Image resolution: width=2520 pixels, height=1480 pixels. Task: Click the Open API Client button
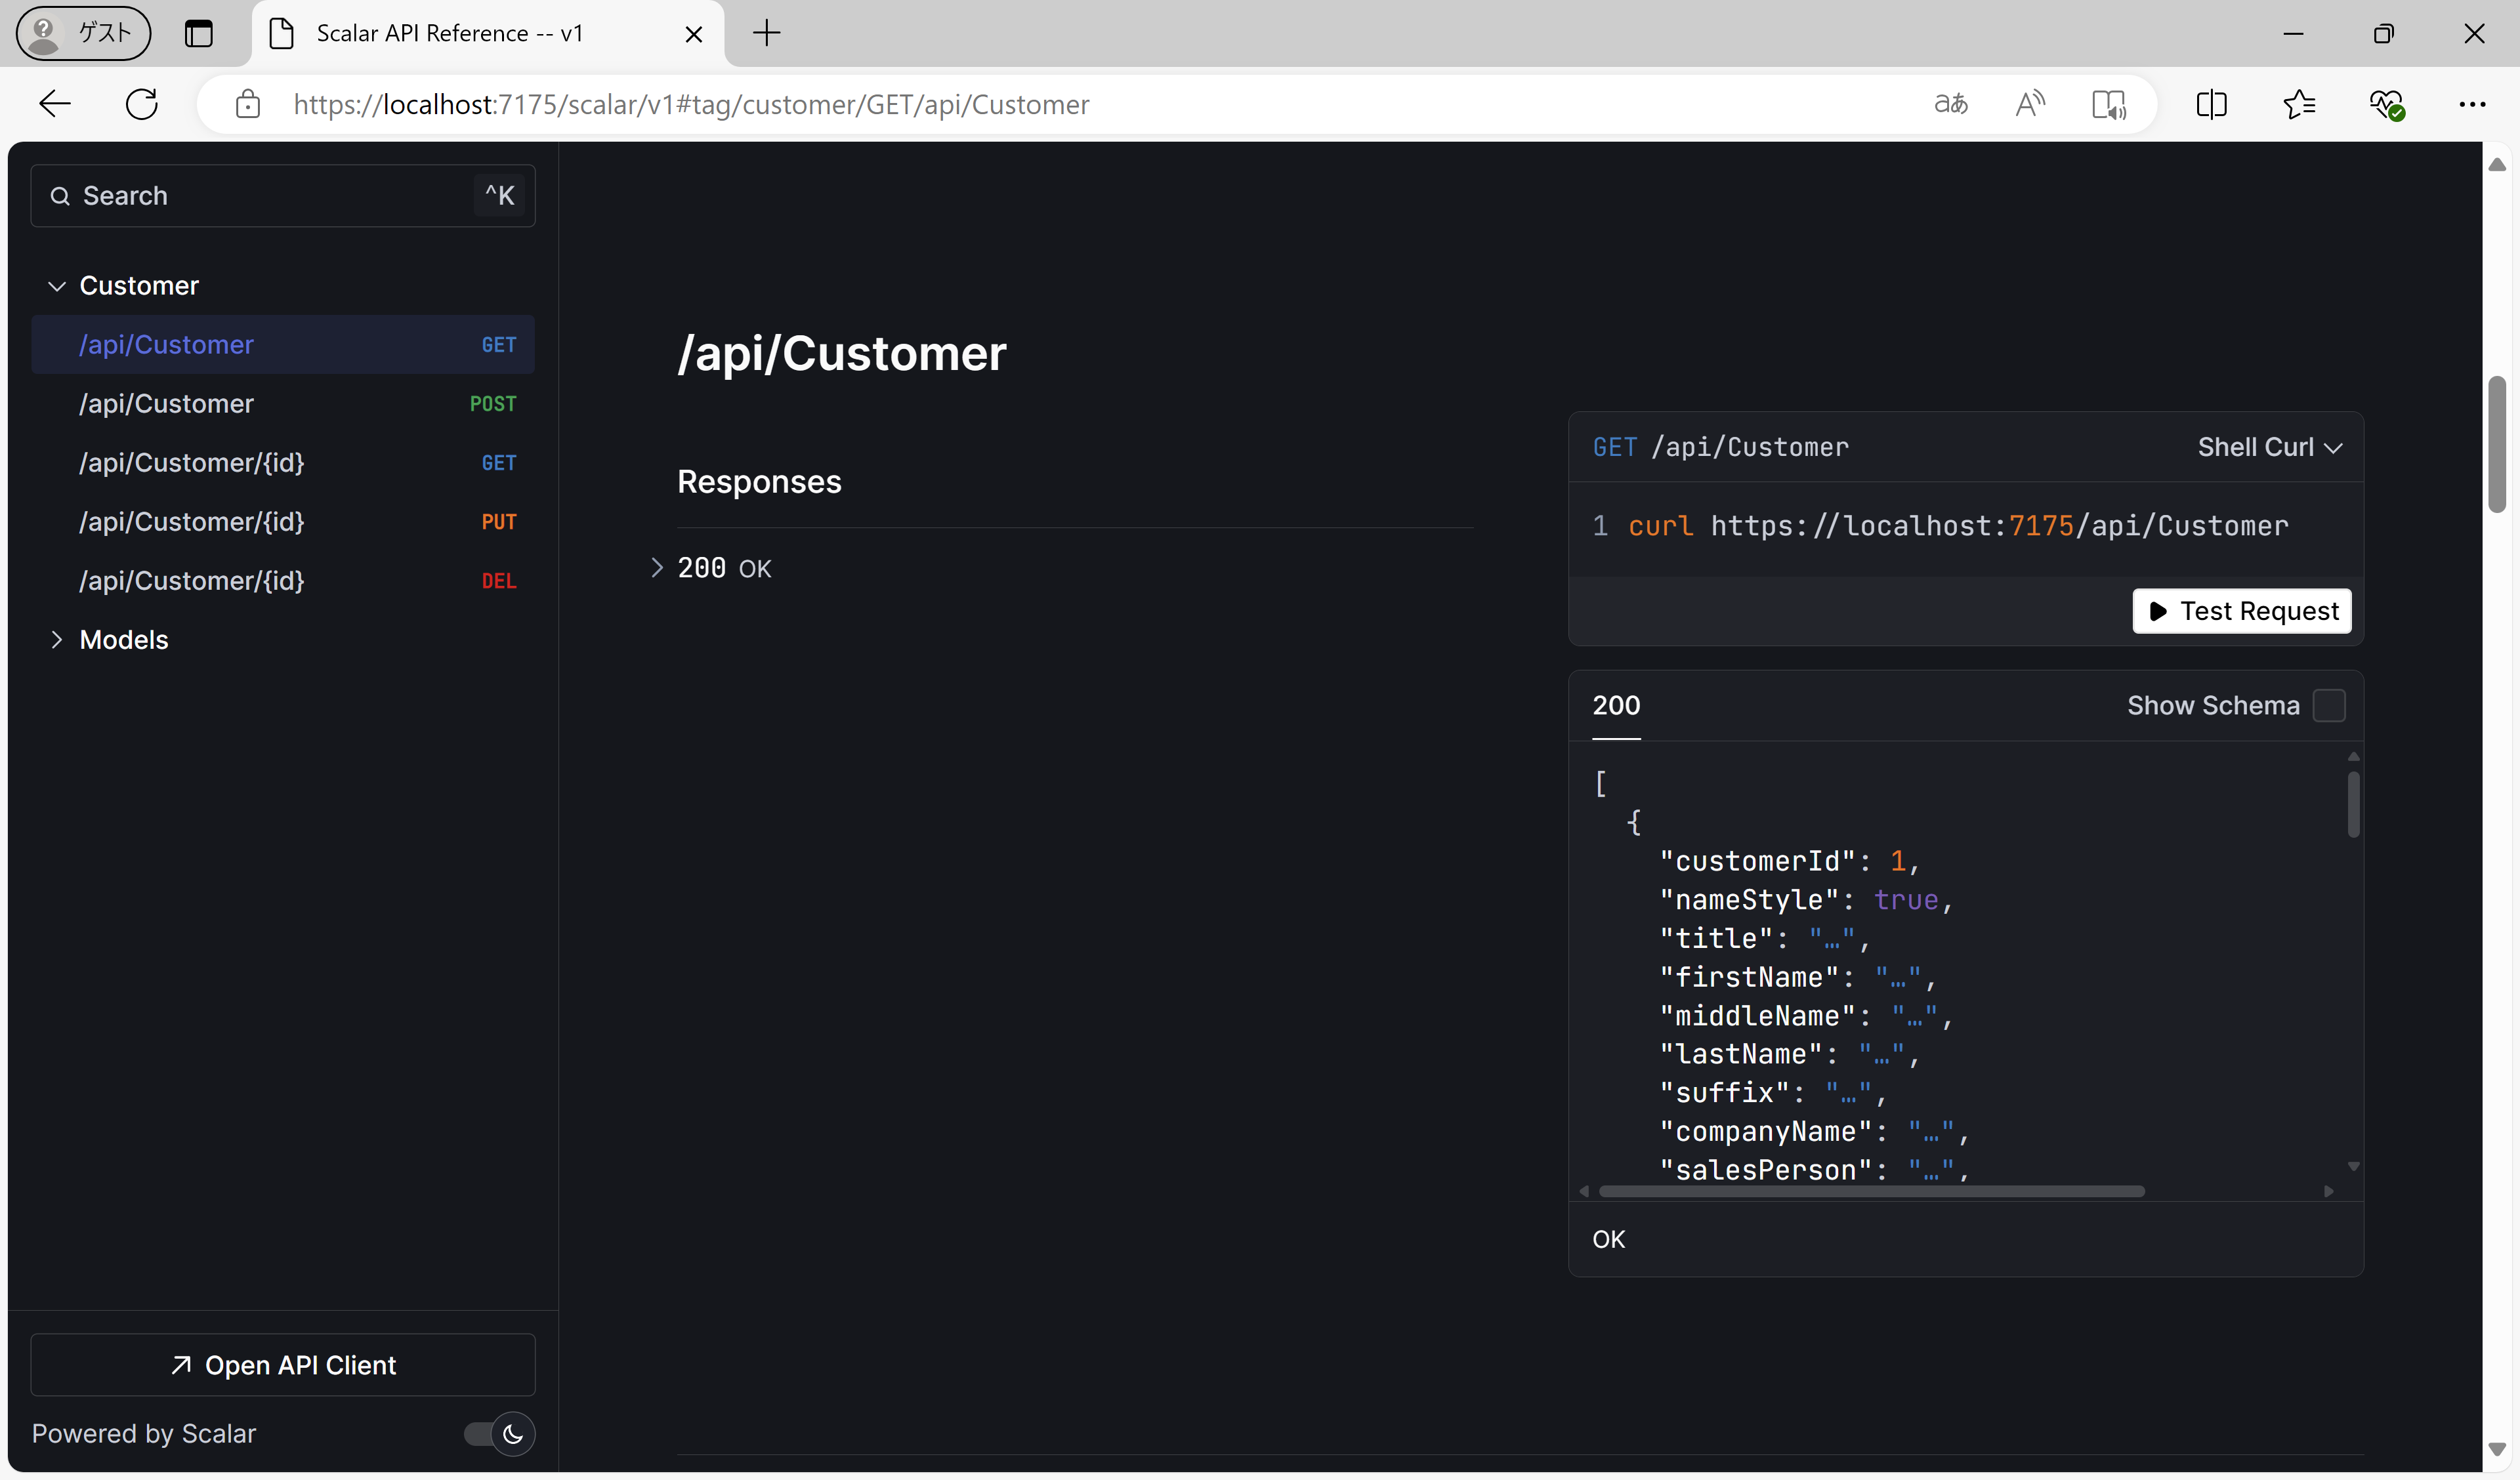click(283, 1365)
